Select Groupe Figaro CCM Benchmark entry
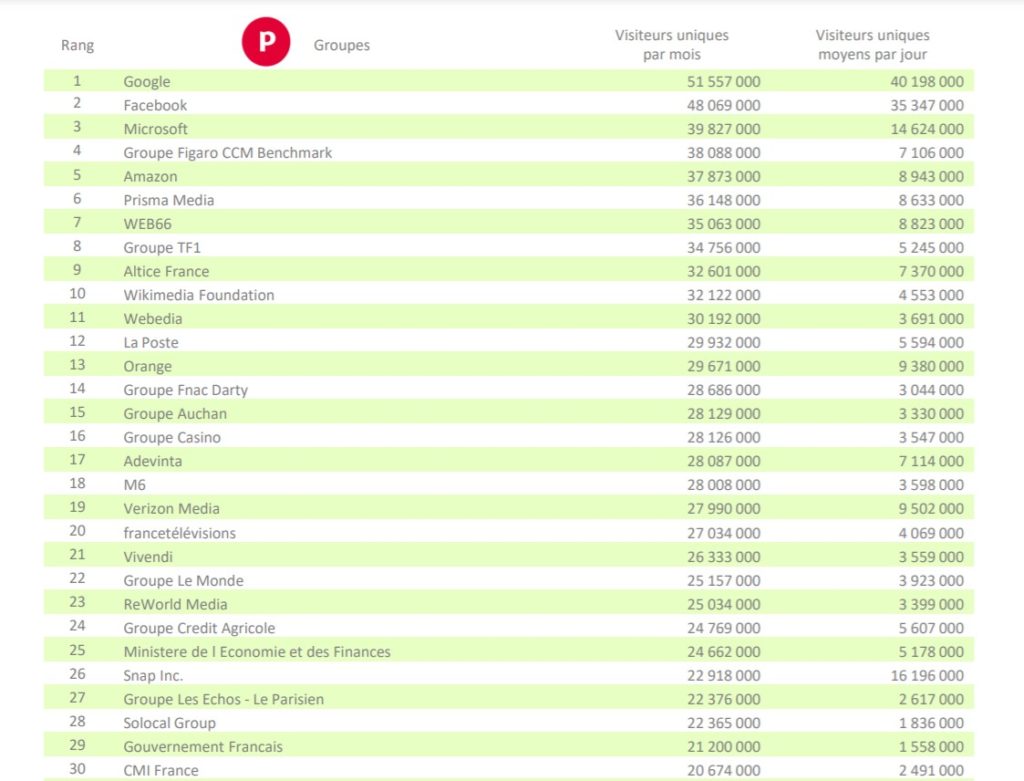This screenshot has width=1024, height=781. (227, 153)
